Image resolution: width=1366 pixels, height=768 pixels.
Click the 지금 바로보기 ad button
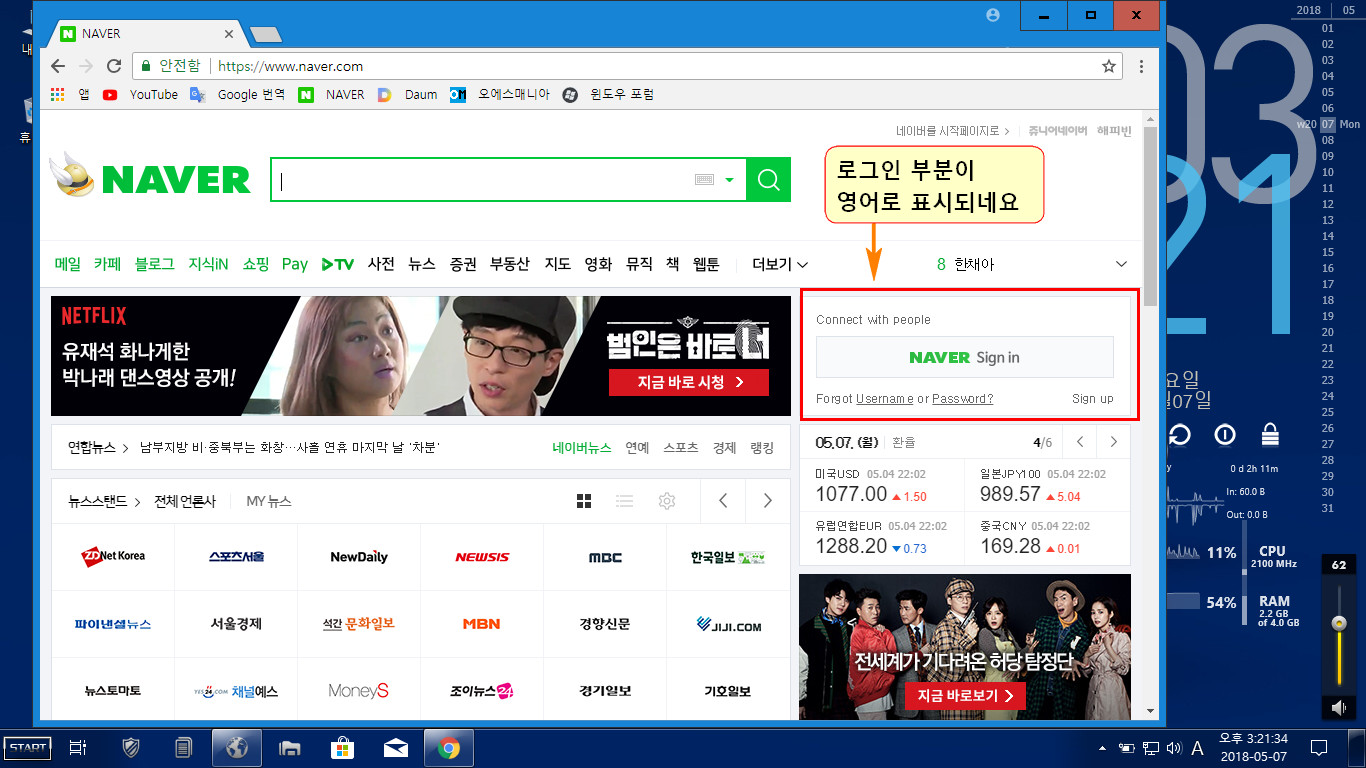point(965,695)
